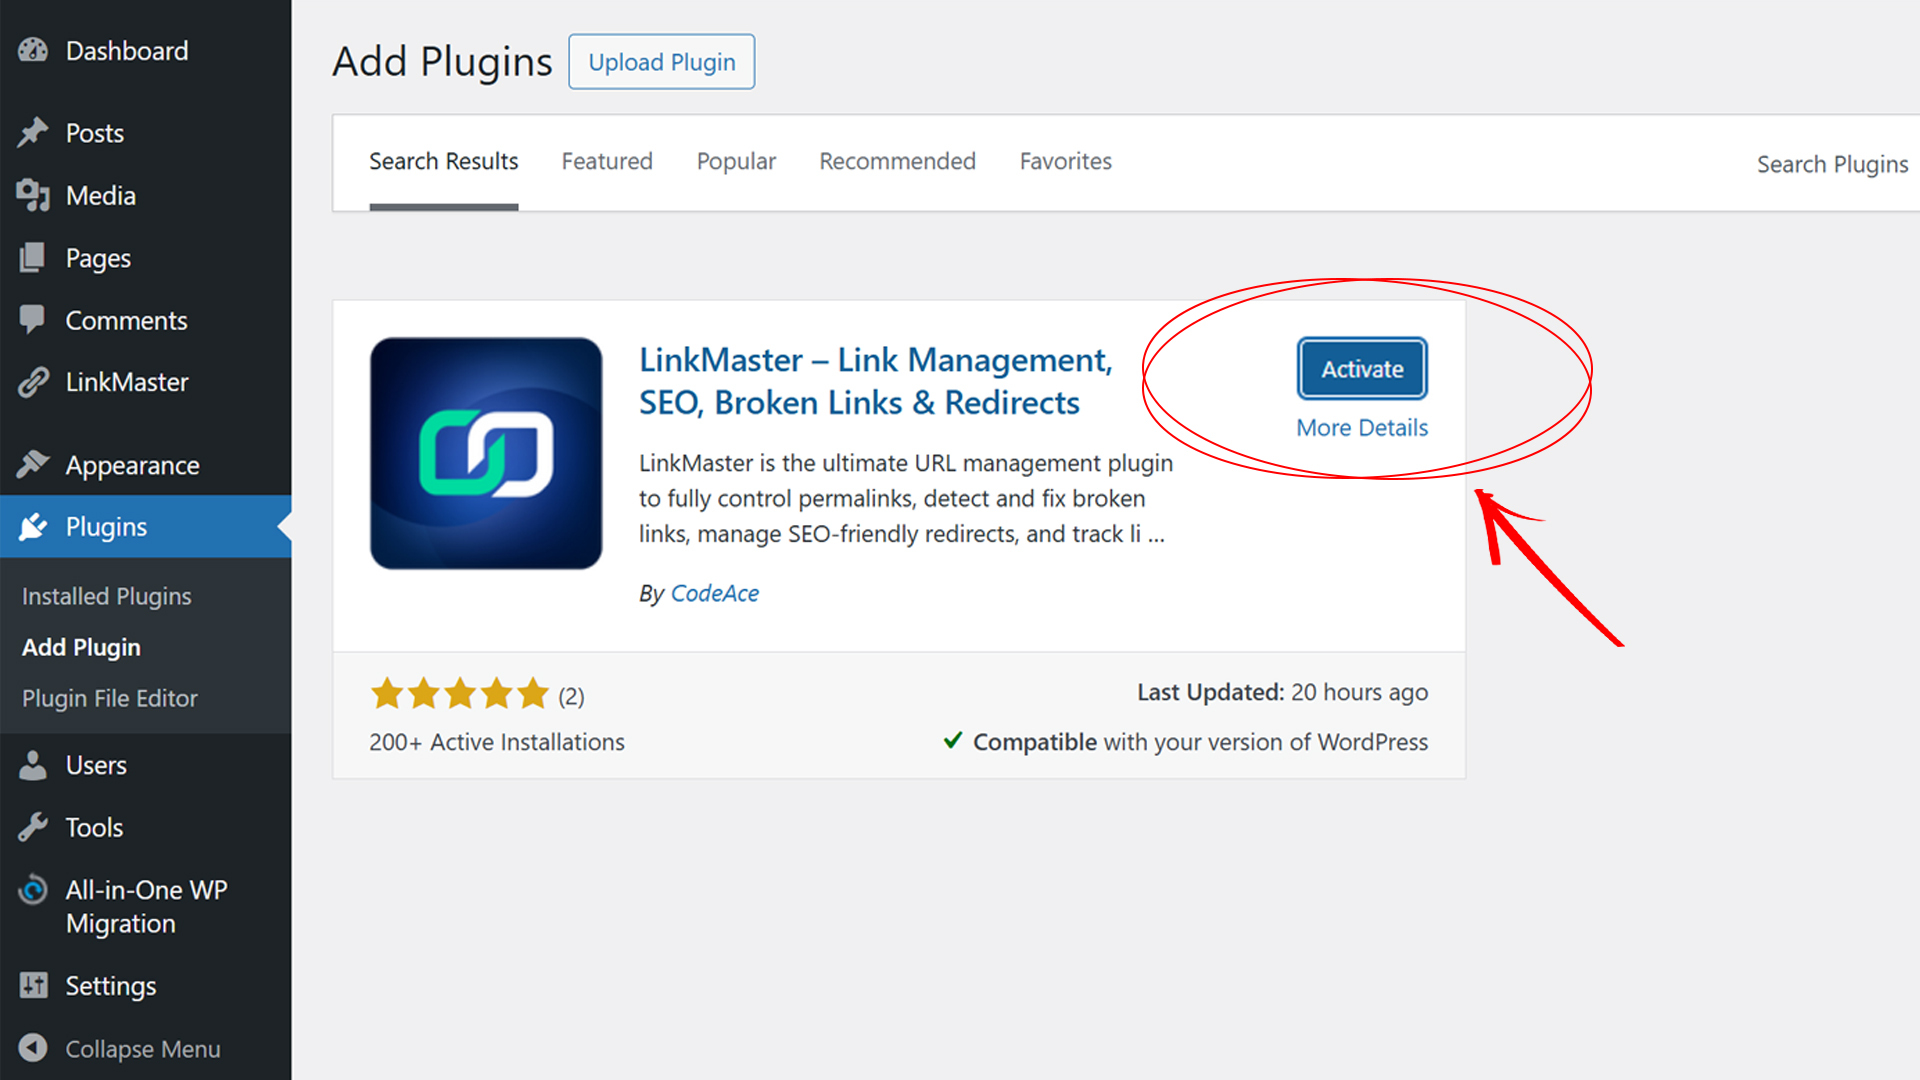The width and height of the screenshot is (1920, 1080).
Task: Click the Pages icon in sidebar
Action: tap(33, 258)
